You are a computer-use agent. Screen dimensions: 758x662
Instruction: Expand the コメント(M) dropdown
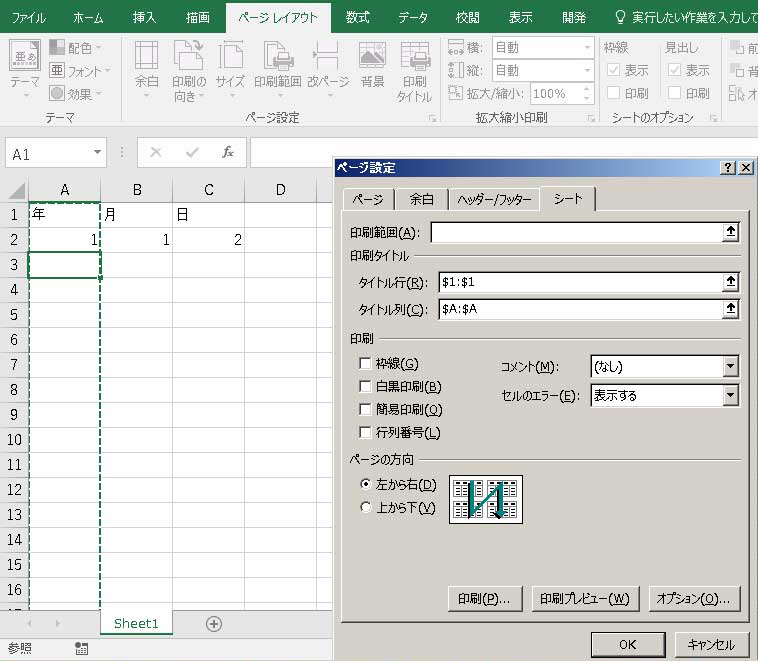pos(730,367)
